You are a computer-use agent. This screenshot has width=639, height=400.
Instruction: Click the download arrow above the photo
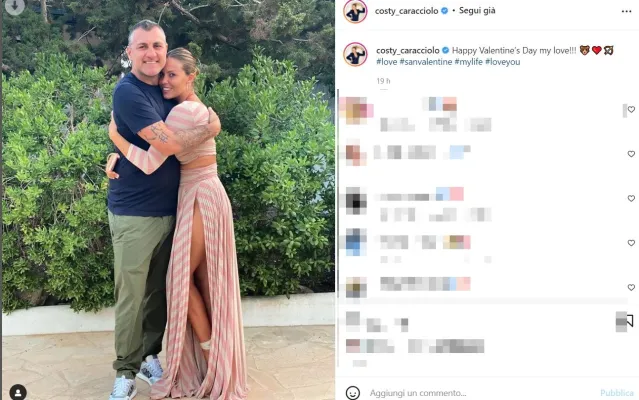pos(15,6)
